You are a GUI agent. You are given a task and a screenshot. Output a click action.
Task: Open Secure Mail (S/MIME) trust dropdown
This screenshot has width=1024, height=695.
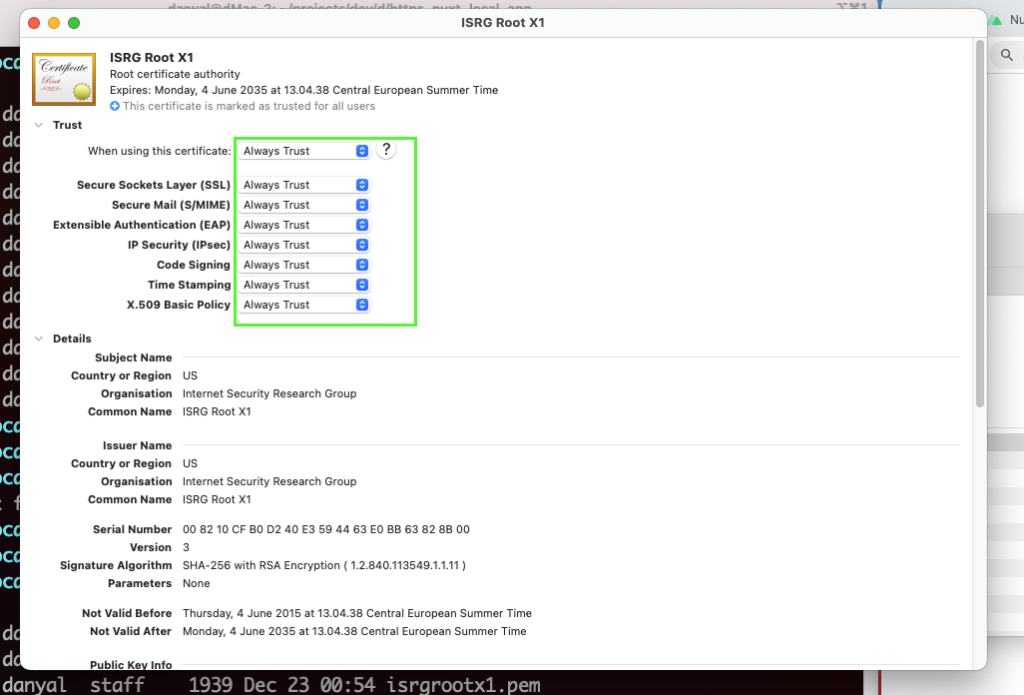coord(304,205)
